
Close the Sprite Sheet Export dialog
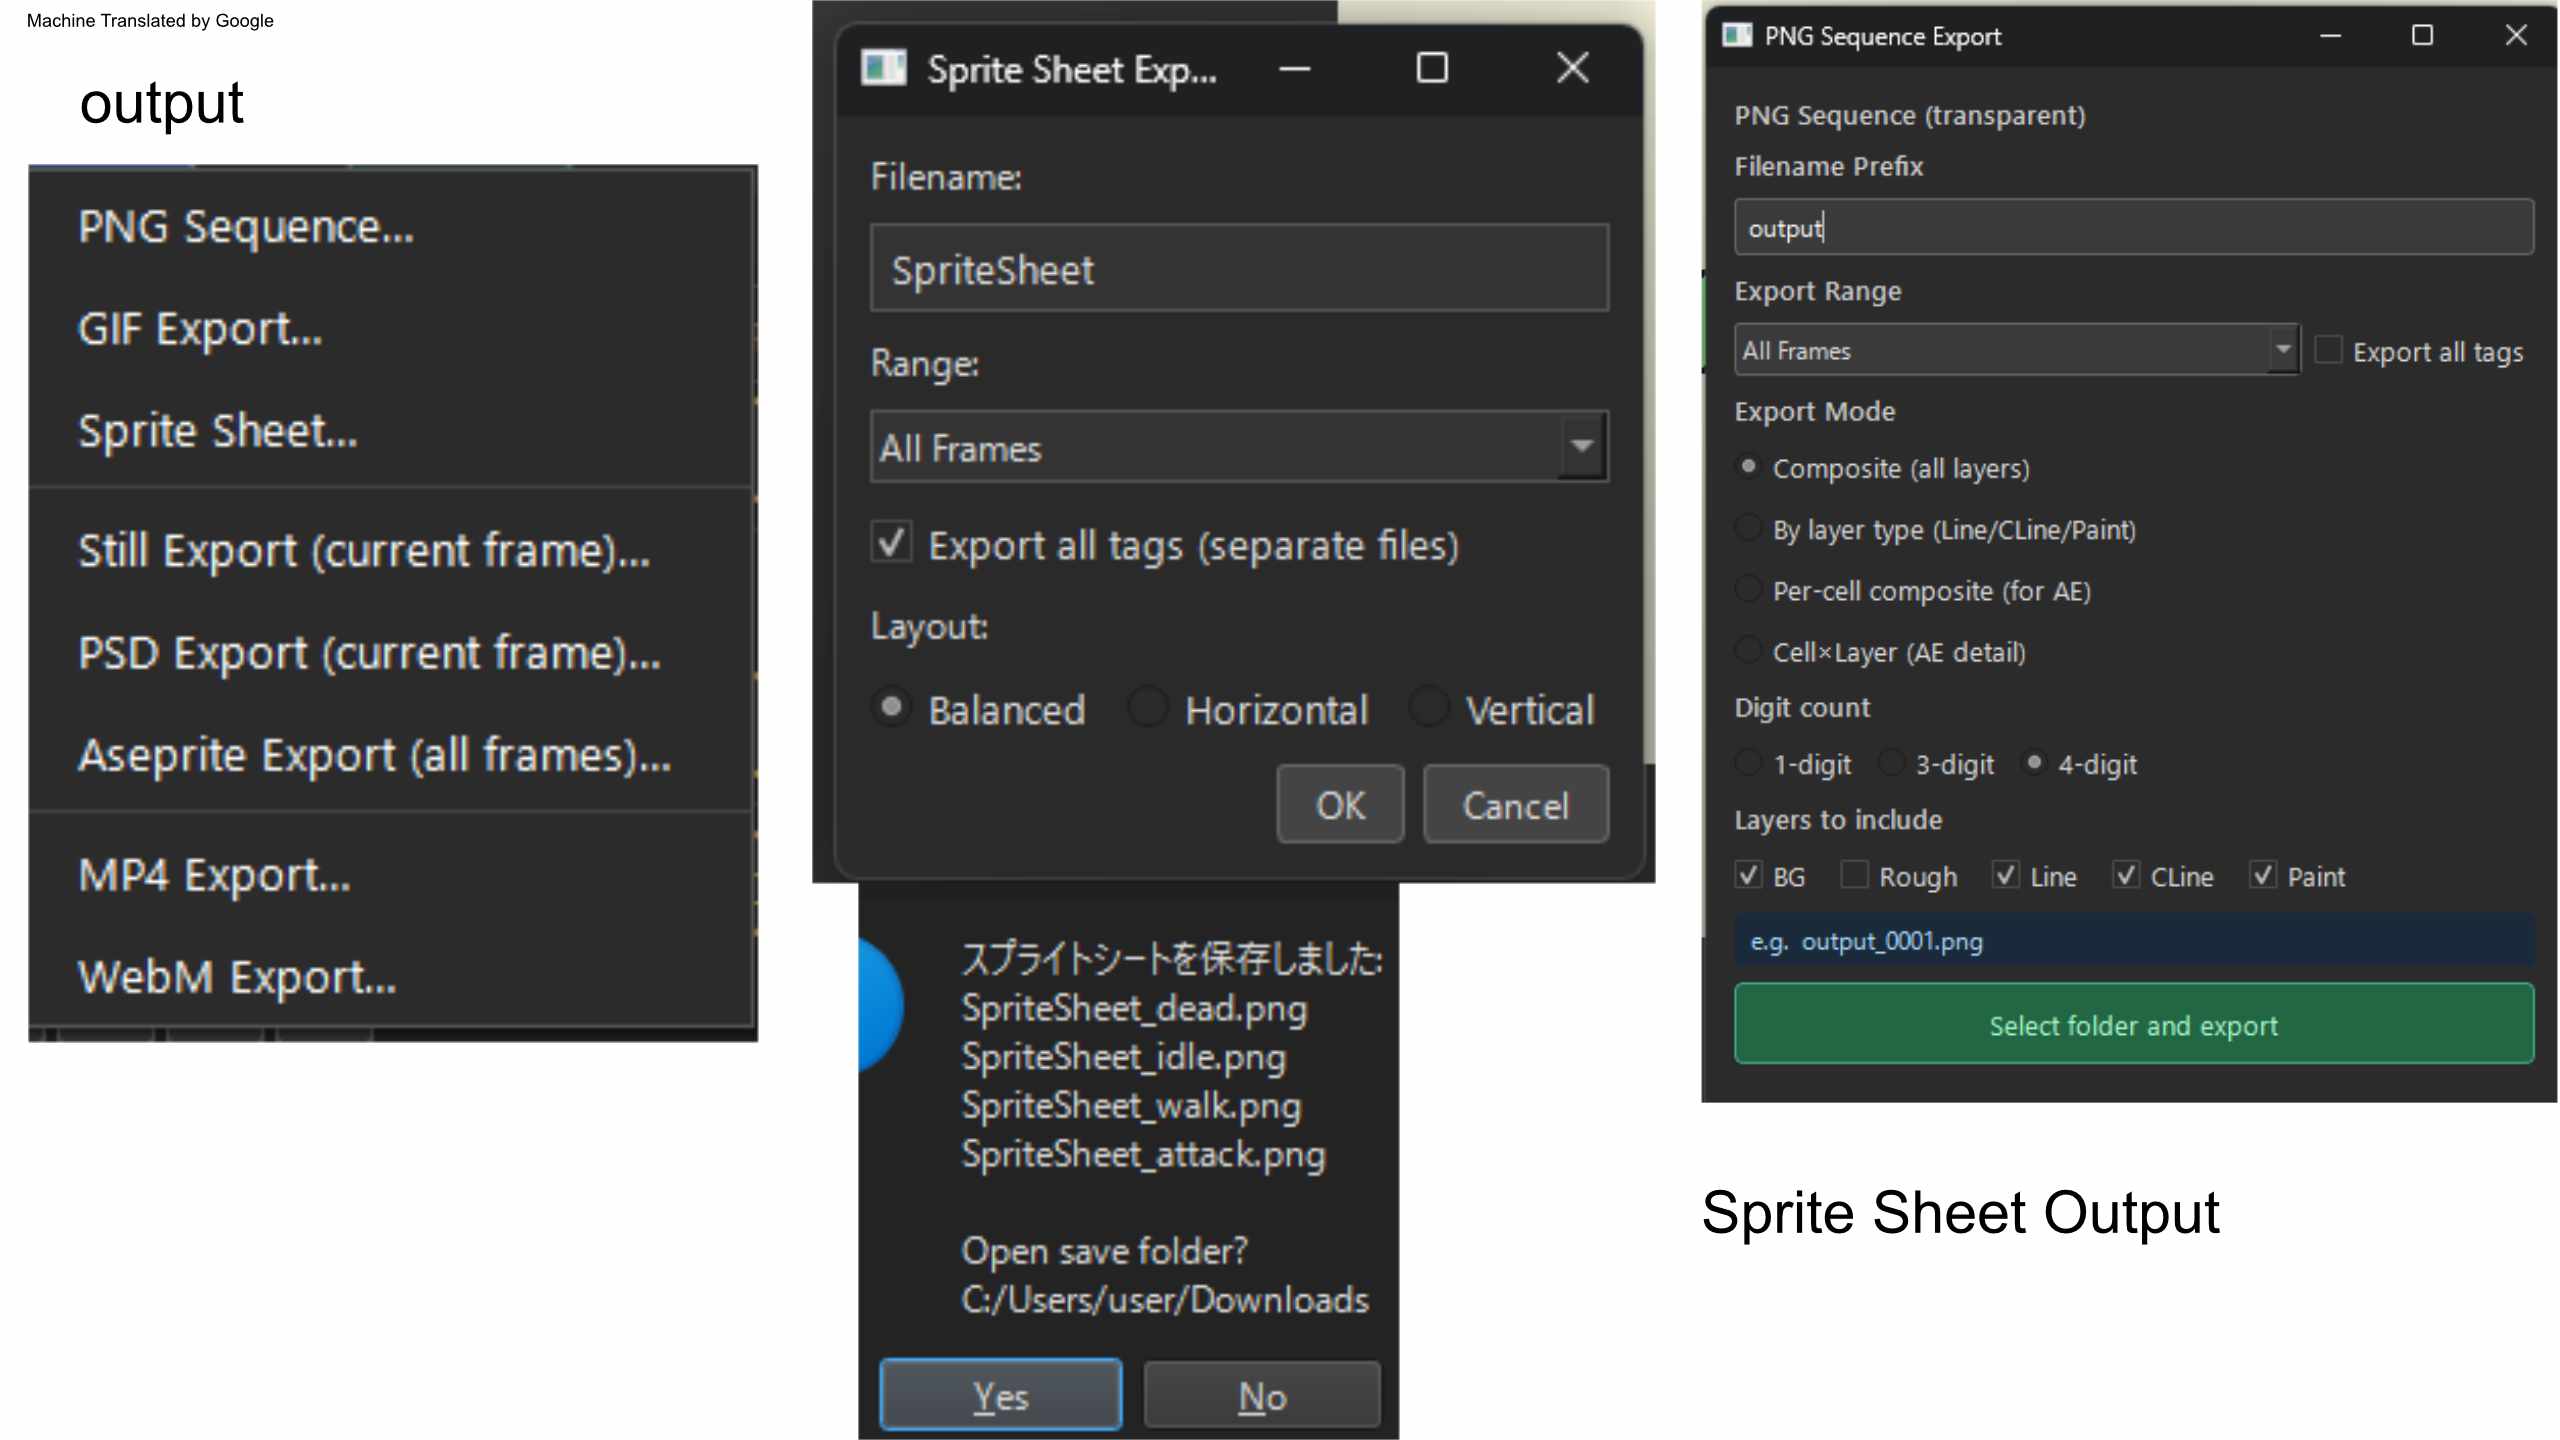point(1572,68)
